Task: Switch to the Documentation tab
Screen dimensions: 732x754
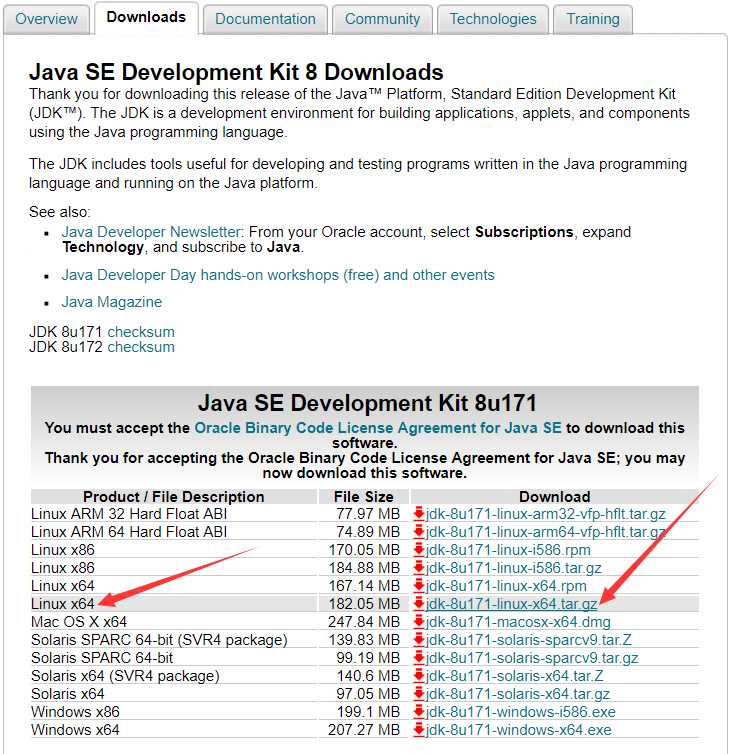Action: pyautogui.click(x=265, y=19)
